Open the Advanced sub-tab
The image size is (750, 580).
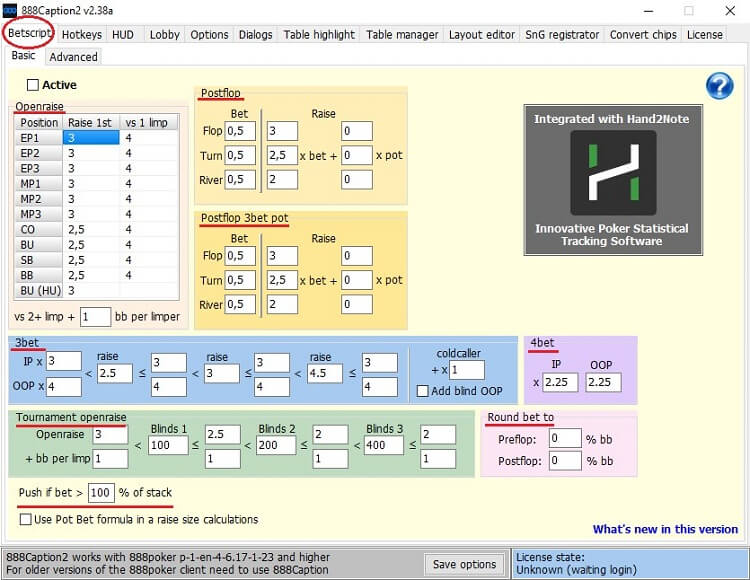pyautogui.click(x=73, y=57)
